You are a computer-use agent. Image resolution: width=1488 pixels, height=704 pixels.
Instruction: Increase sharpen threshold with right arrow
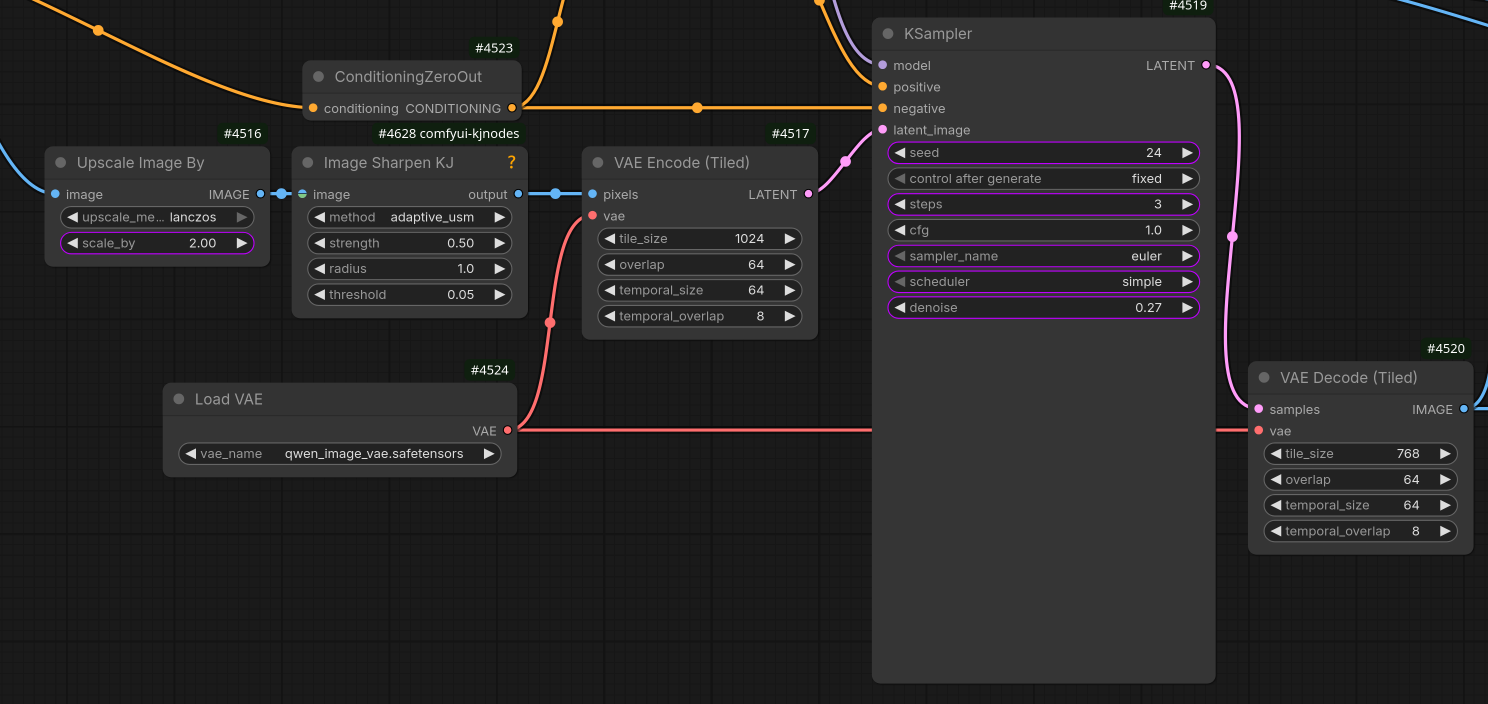(499, 295)
